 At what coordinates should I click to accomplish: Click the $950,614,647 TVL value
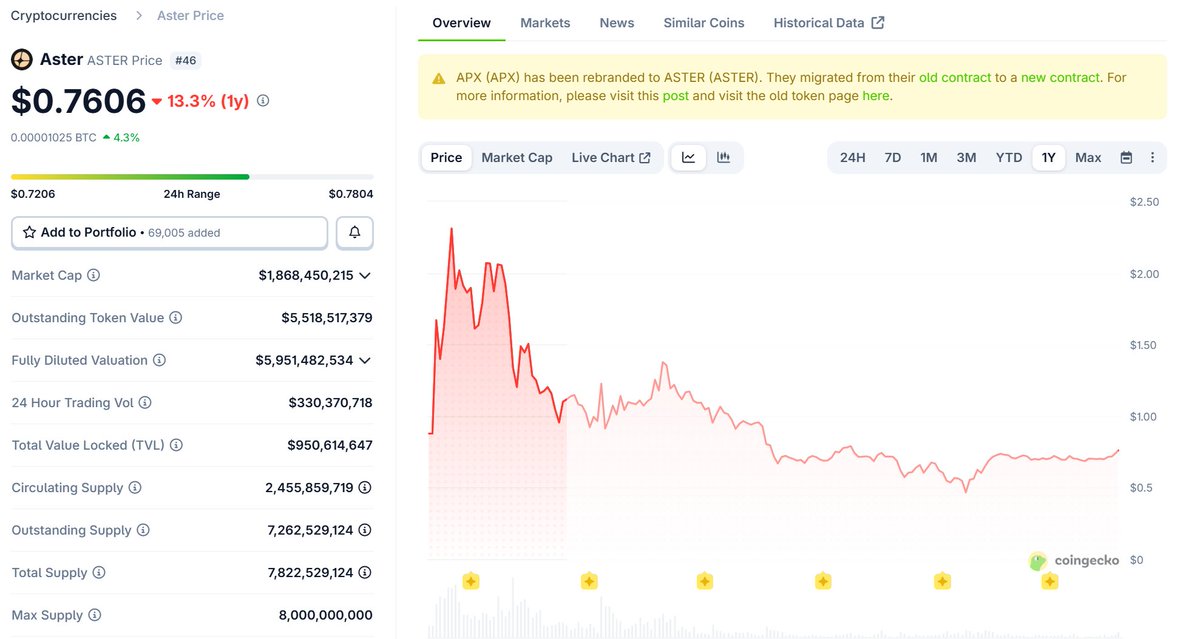click(x=330, y=445)
